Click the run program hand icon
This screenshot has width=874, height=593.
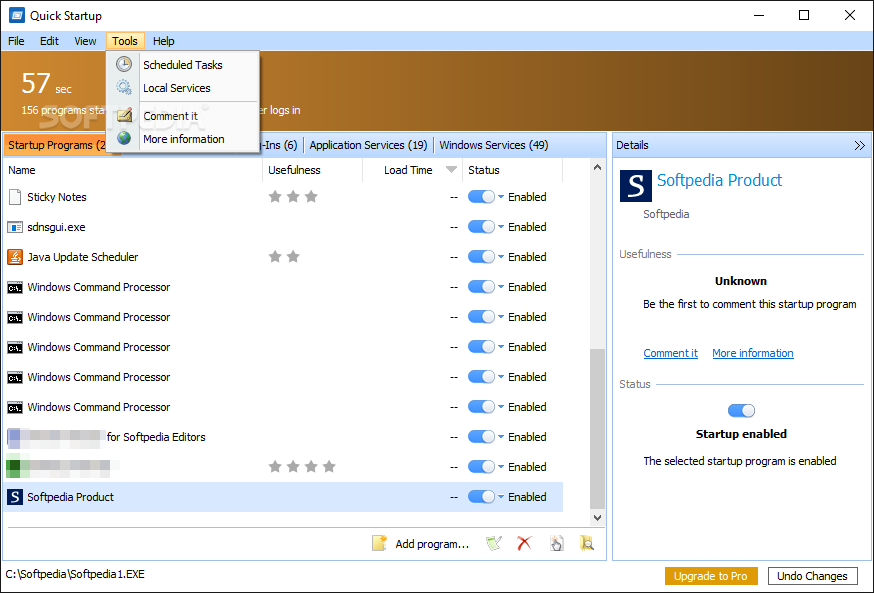point(556,543)
